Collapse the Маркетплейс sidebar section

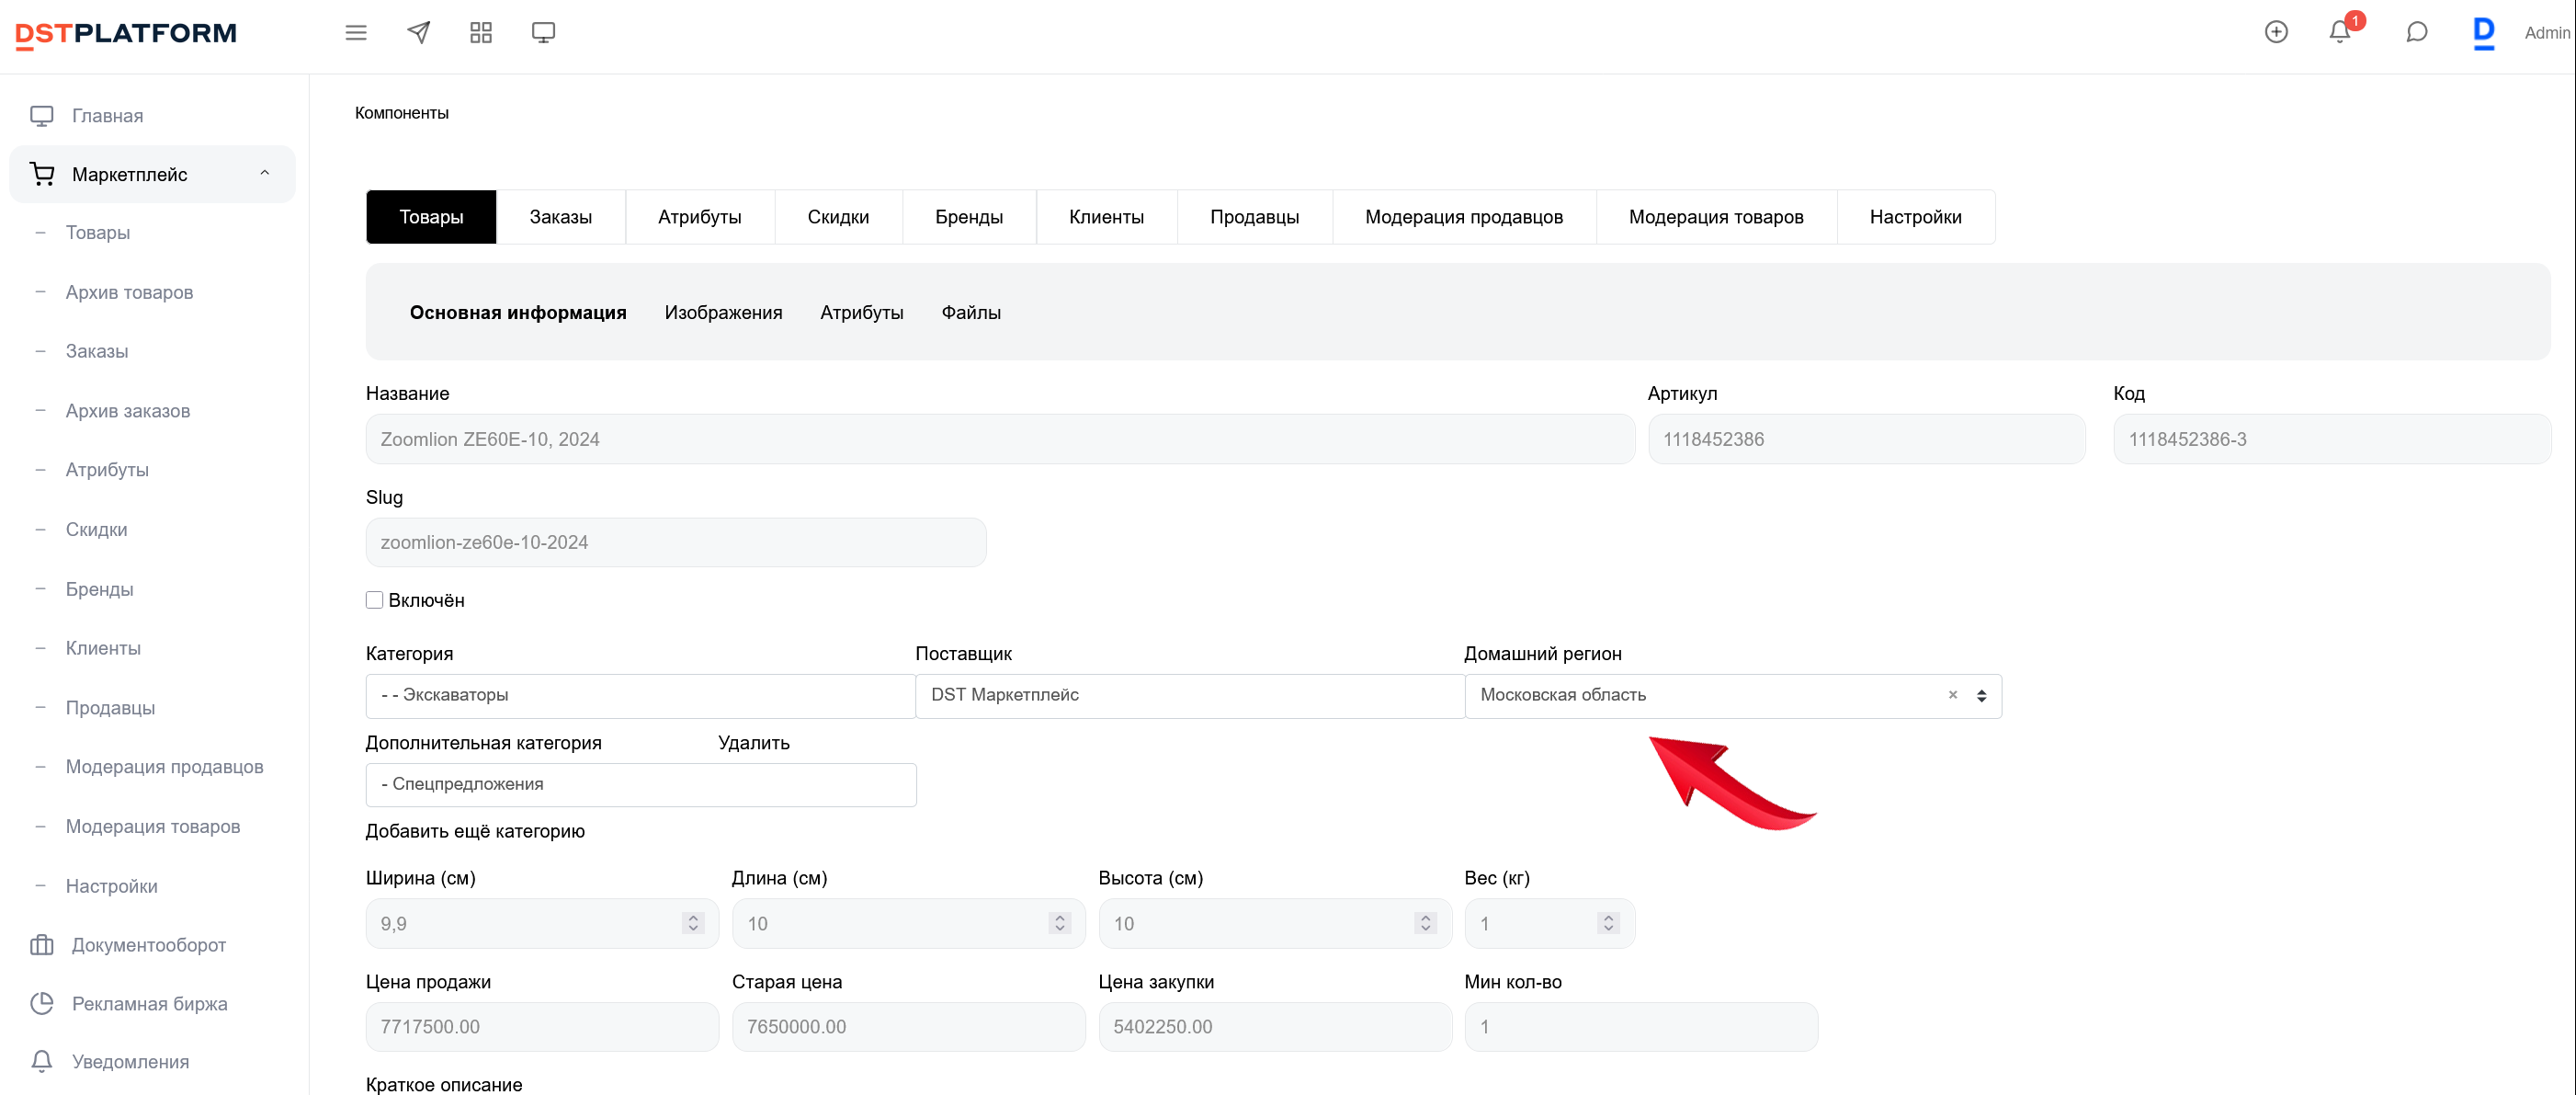(264, 174)
